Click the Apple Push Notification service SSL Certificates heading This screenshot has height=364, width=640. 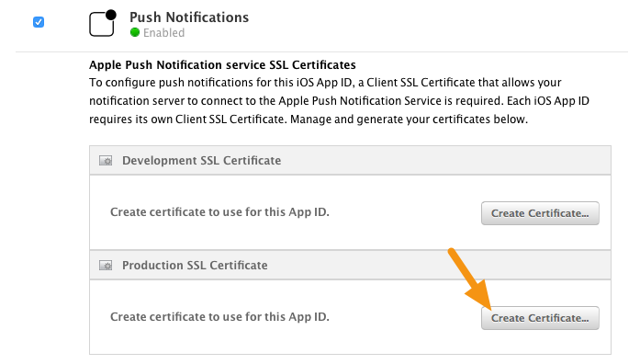point(222,65)
